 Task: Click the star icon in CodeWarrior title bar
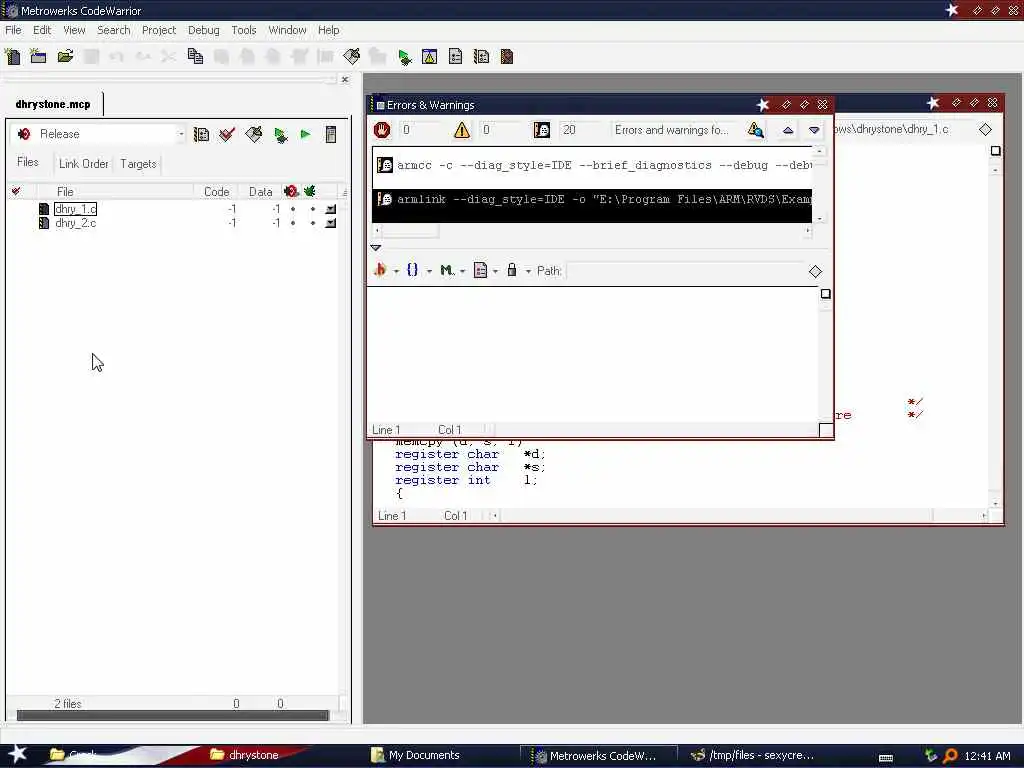click(x=952, y=10)
